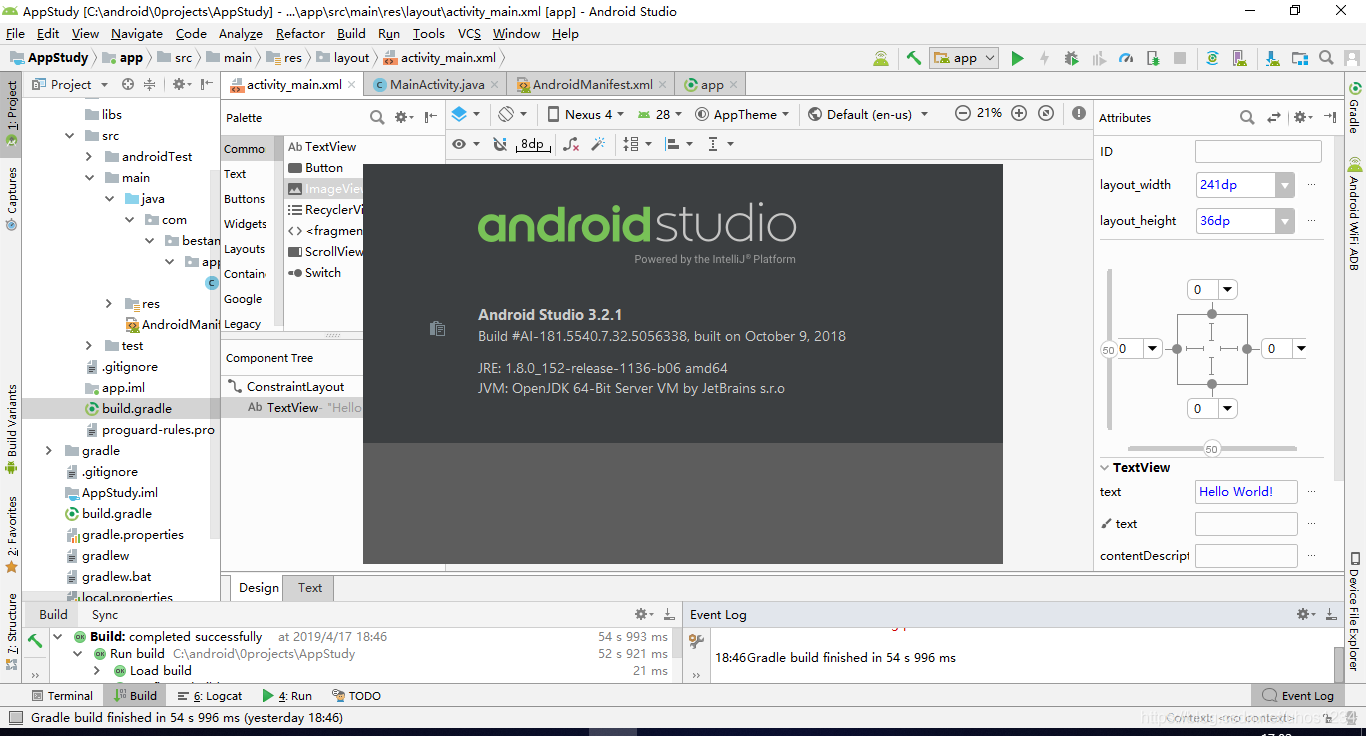Open the VCS menu

tap(469, 33)
